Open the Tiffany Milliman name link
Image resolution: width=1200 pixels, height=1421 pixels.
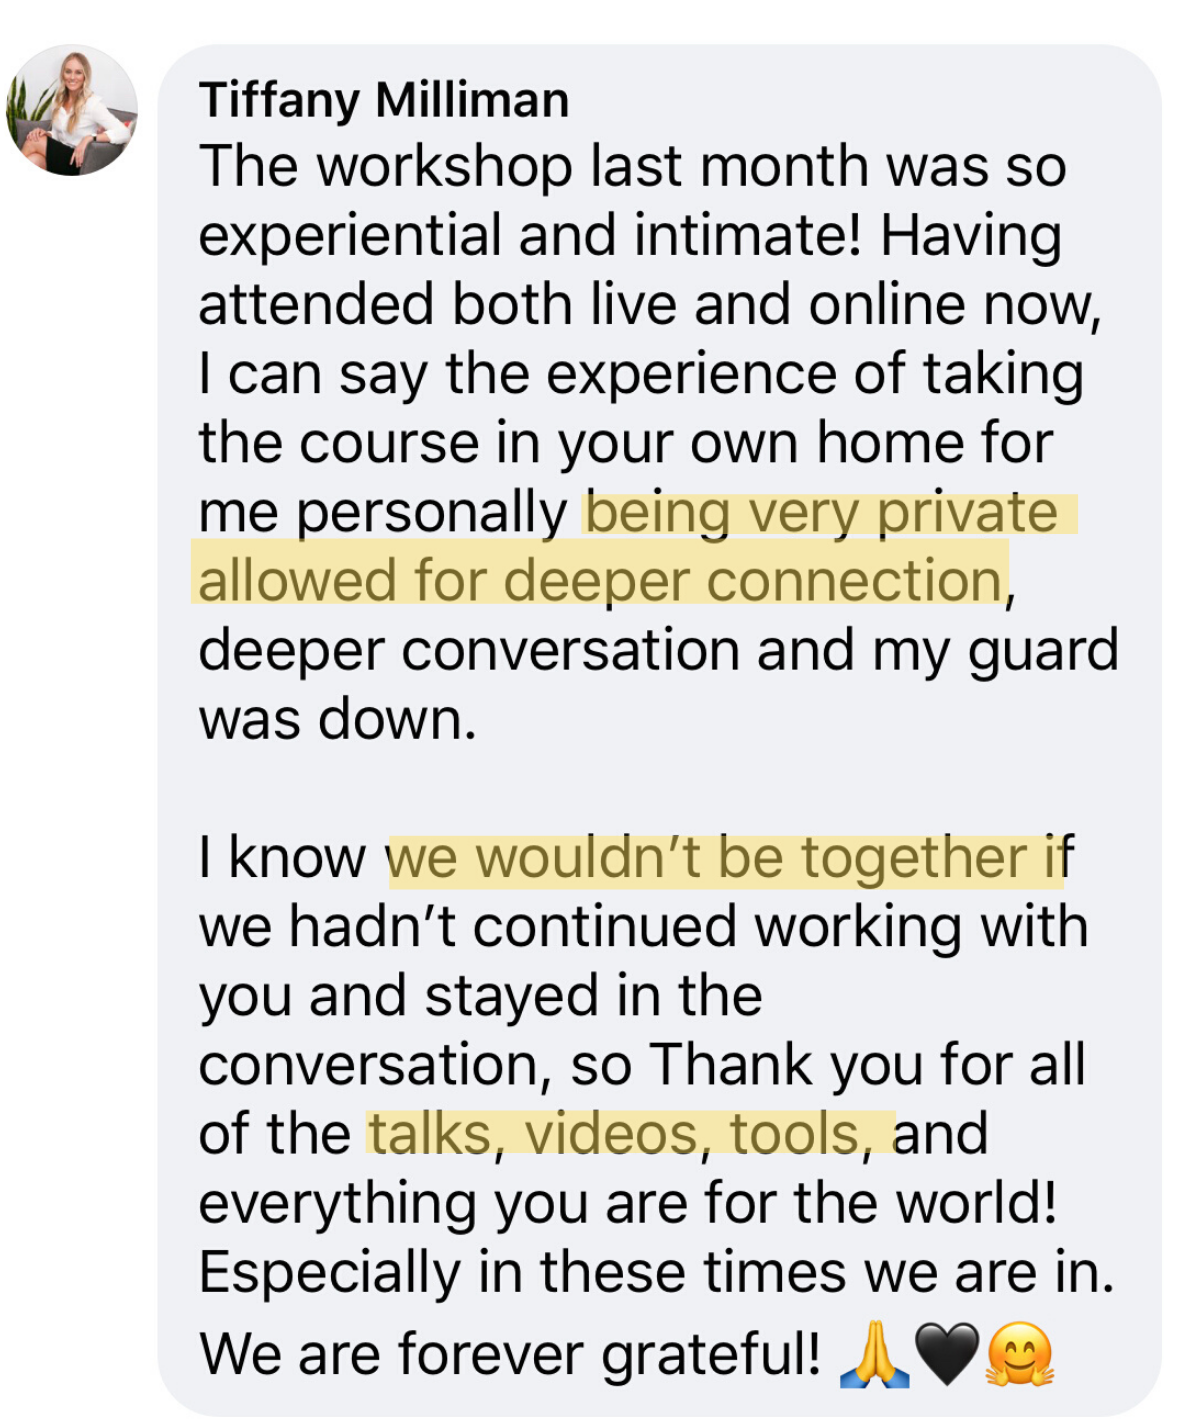click(384, 100)
